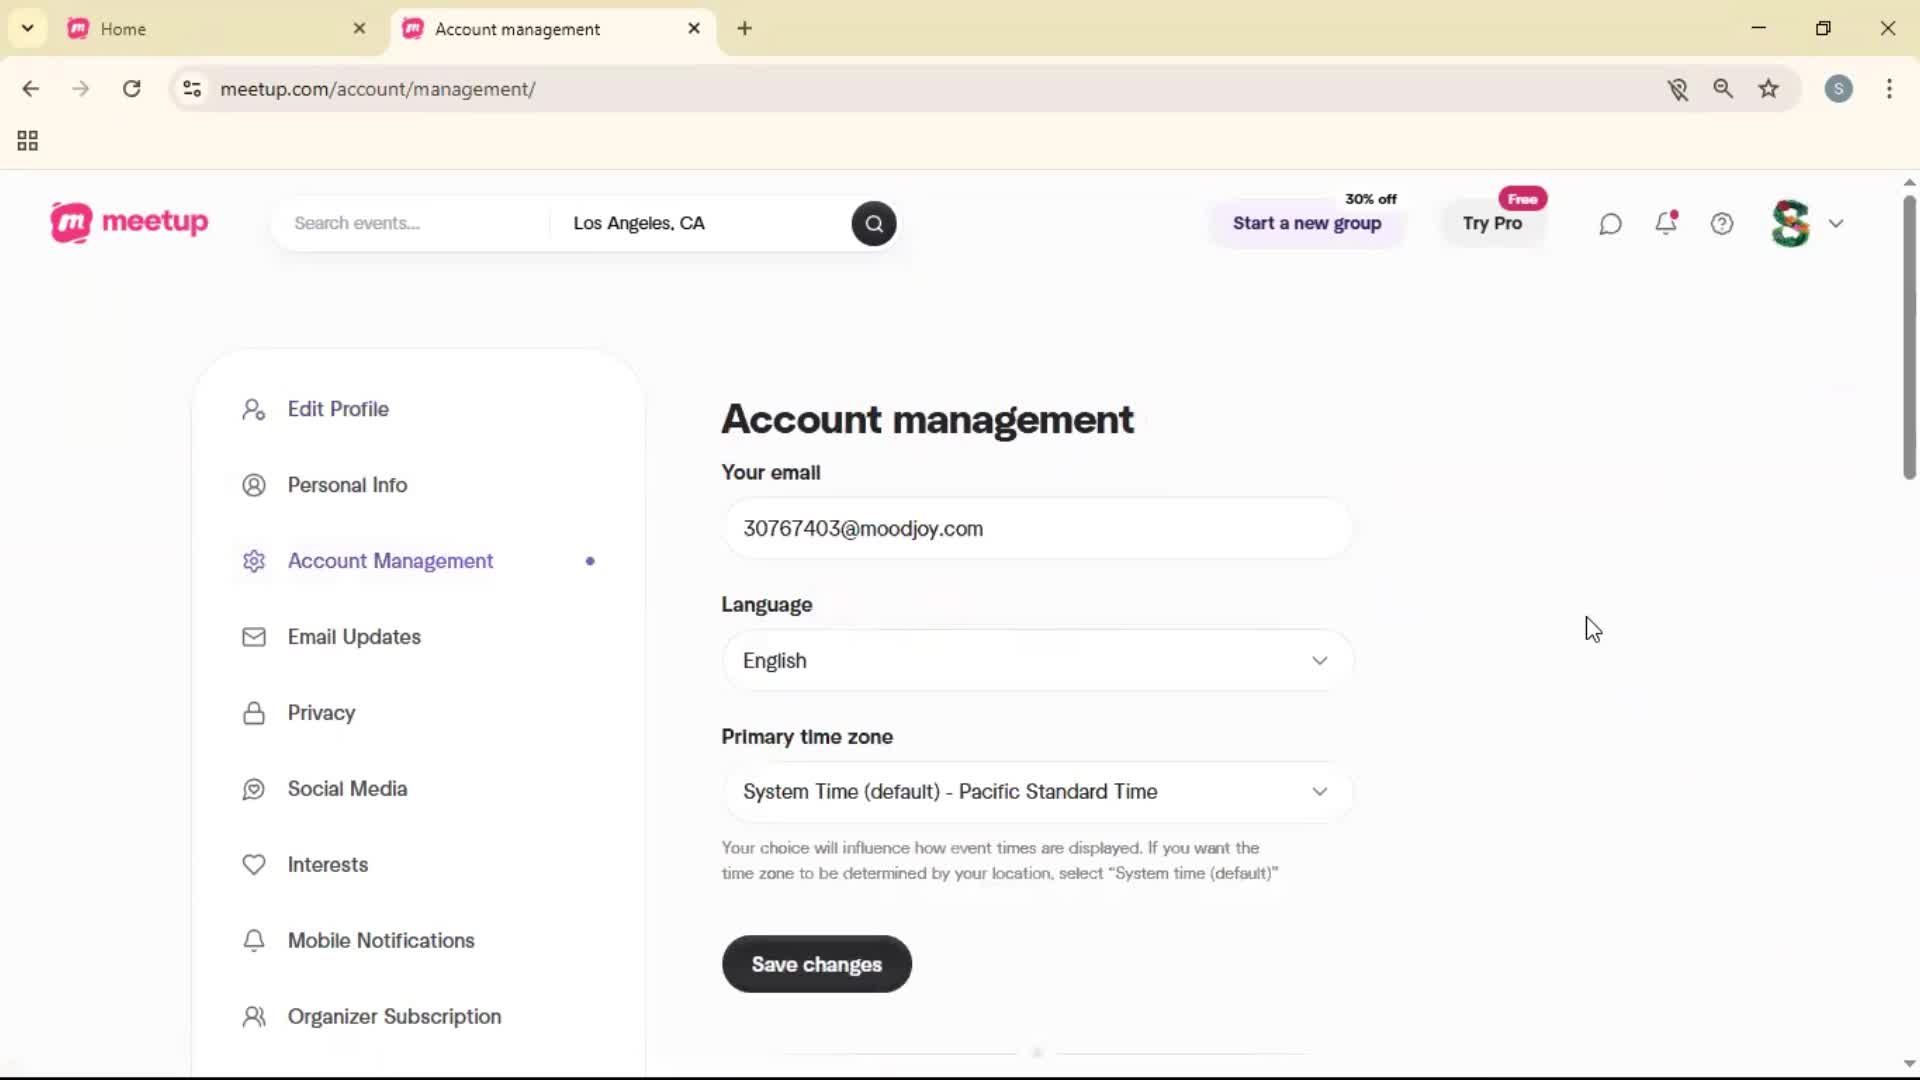Click the Email Updates envelope icon
1920x1080 pixels.
click(253, 637)
